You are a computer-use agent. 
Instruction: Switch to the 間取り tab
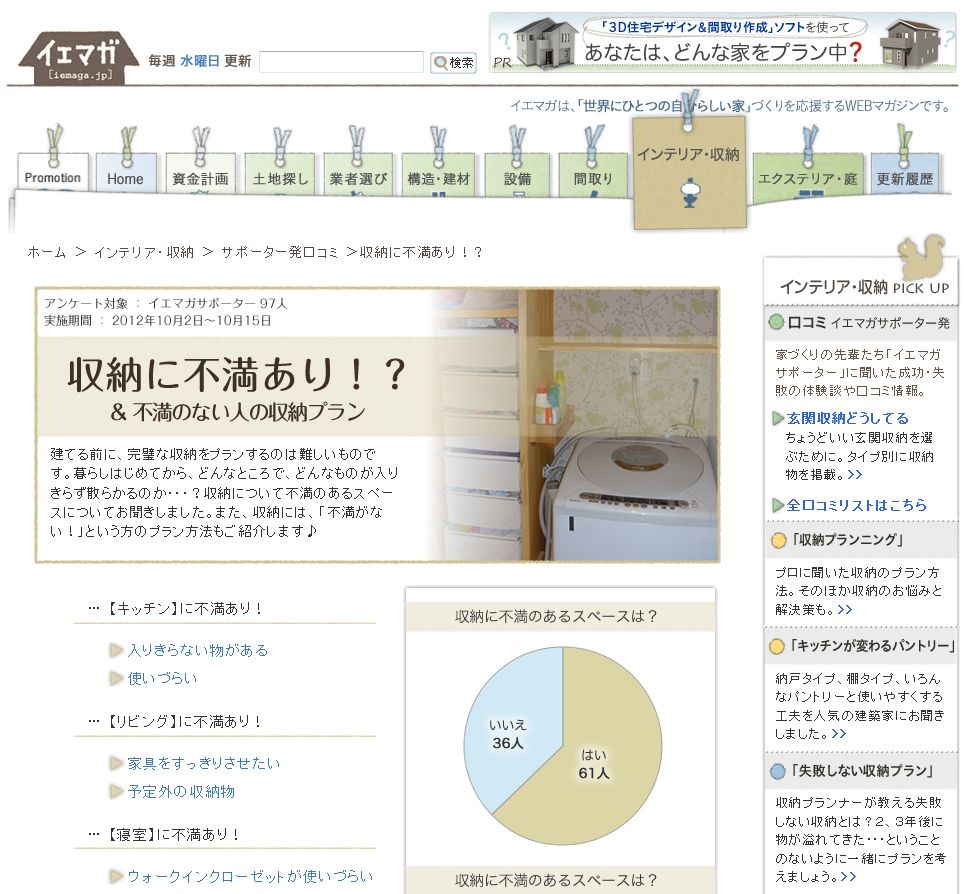pyautogui.click(x=593, y=174)
